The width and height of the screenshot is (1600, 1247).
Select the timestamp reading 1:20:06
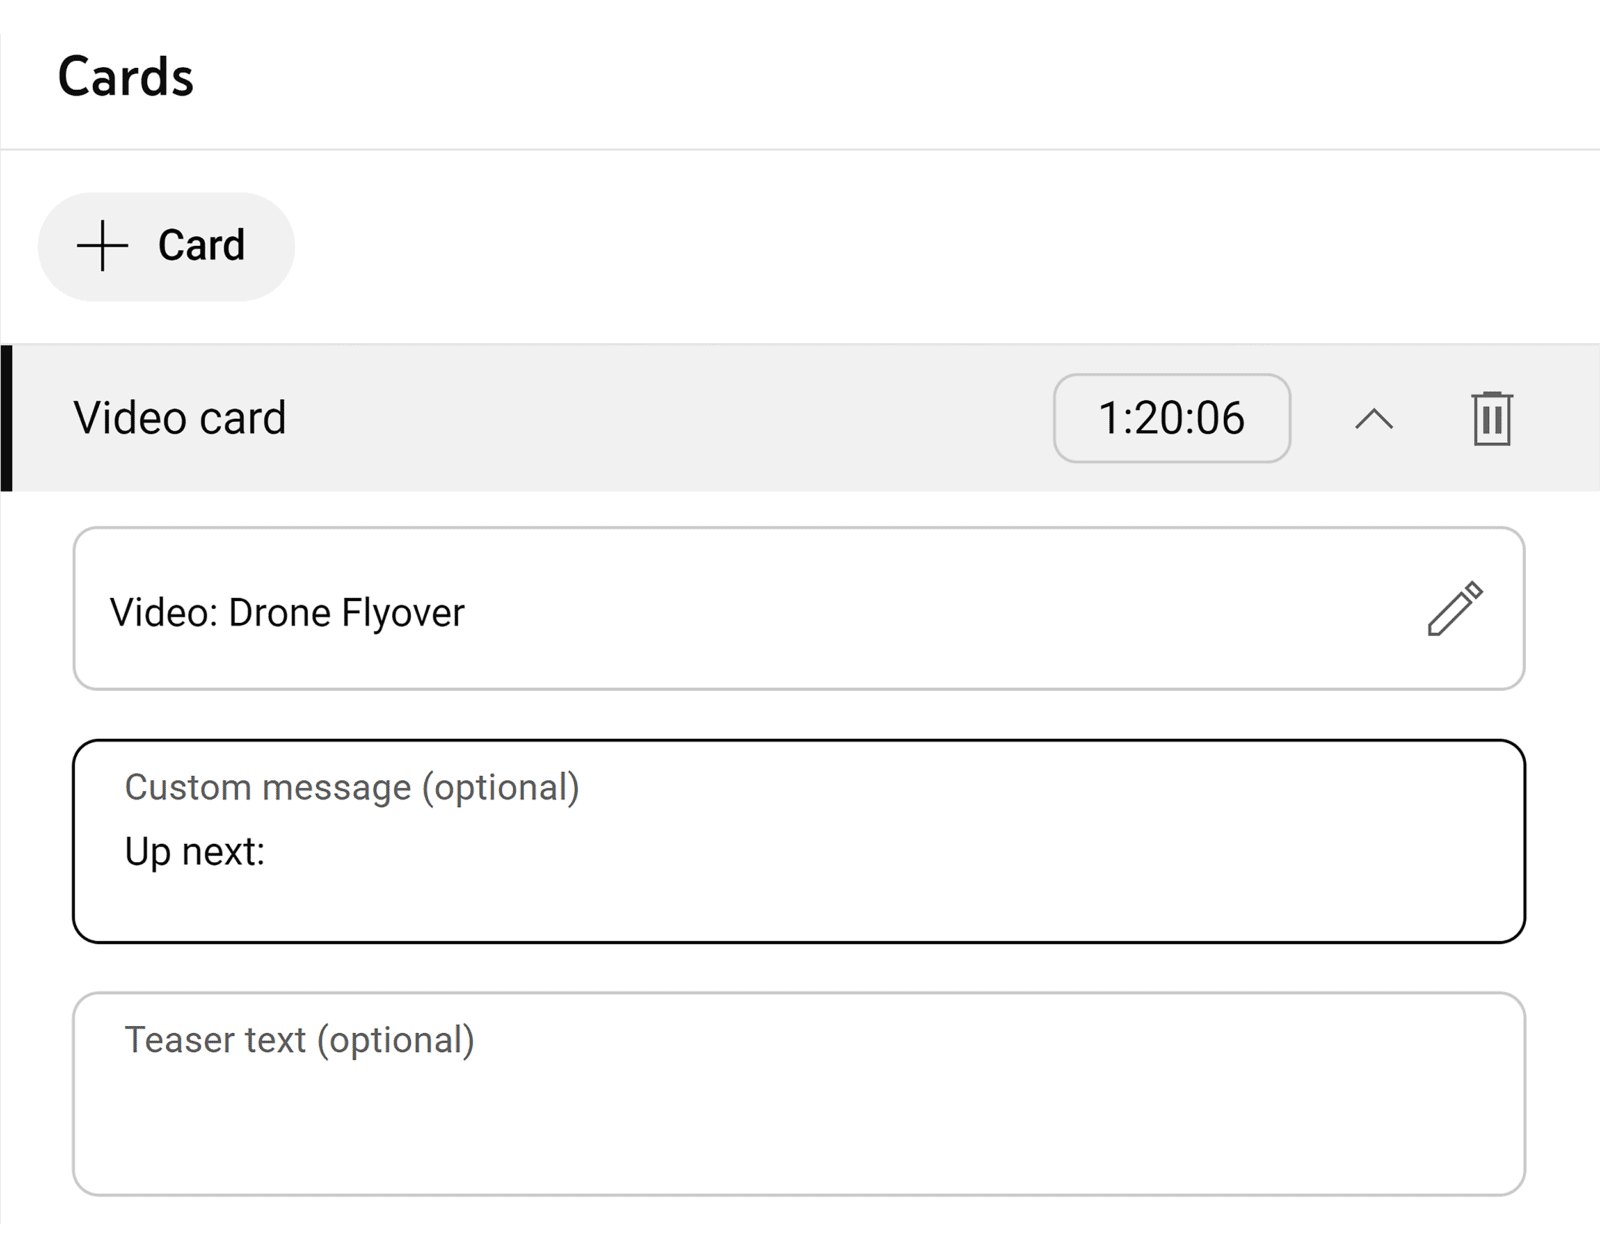tap(1171, 419)
